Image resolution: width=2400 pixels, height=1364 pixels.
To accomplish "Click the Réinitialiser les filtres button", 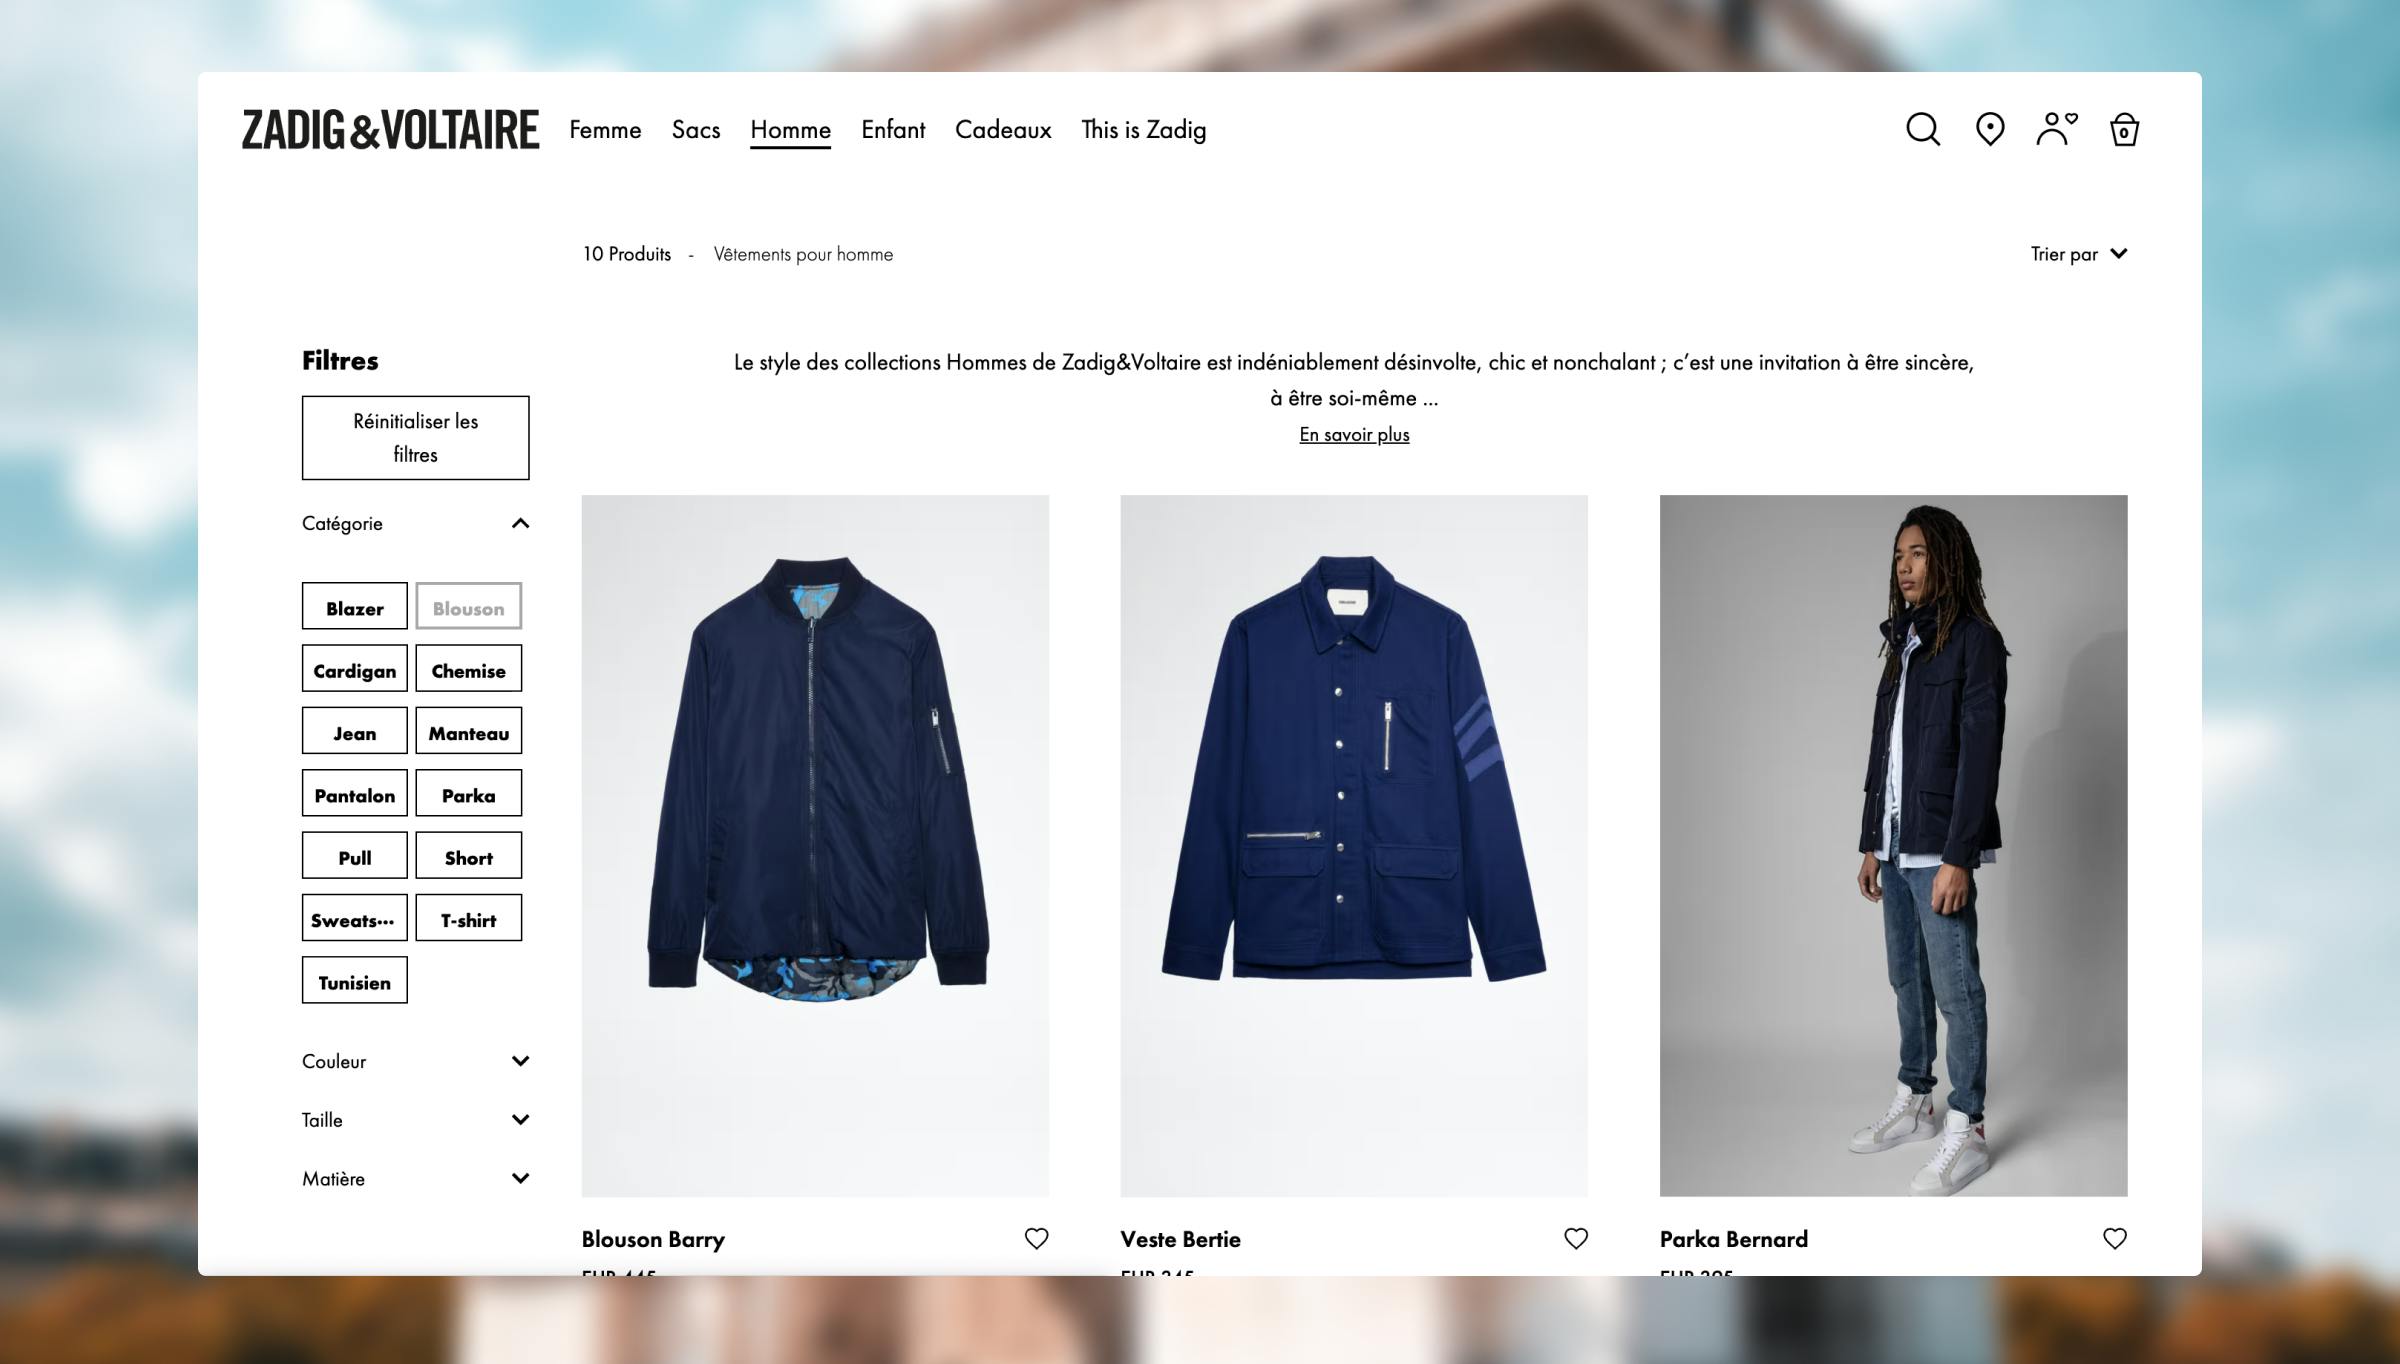I will (x=415, y=437).
